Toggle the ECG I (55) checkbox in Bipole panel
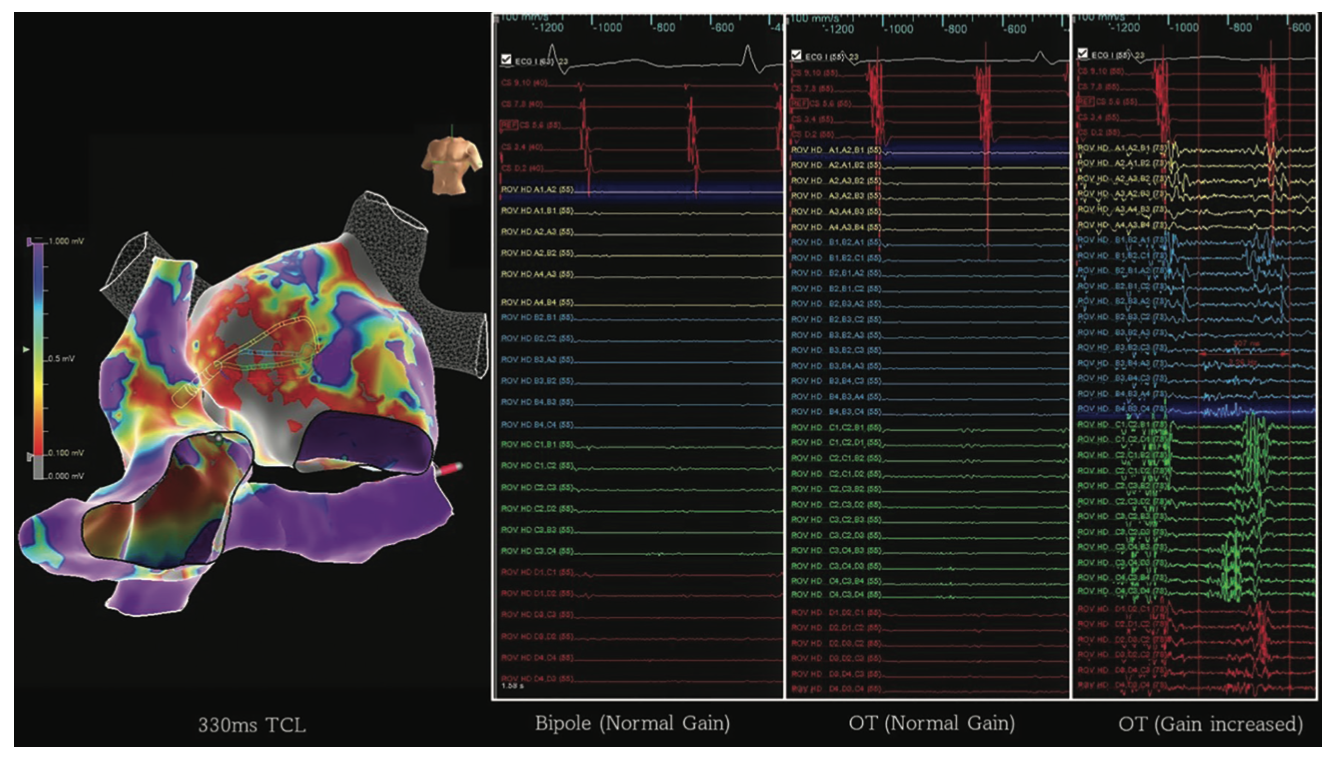The width and height of the screenshot is (1332, 758). click(506, 60)
